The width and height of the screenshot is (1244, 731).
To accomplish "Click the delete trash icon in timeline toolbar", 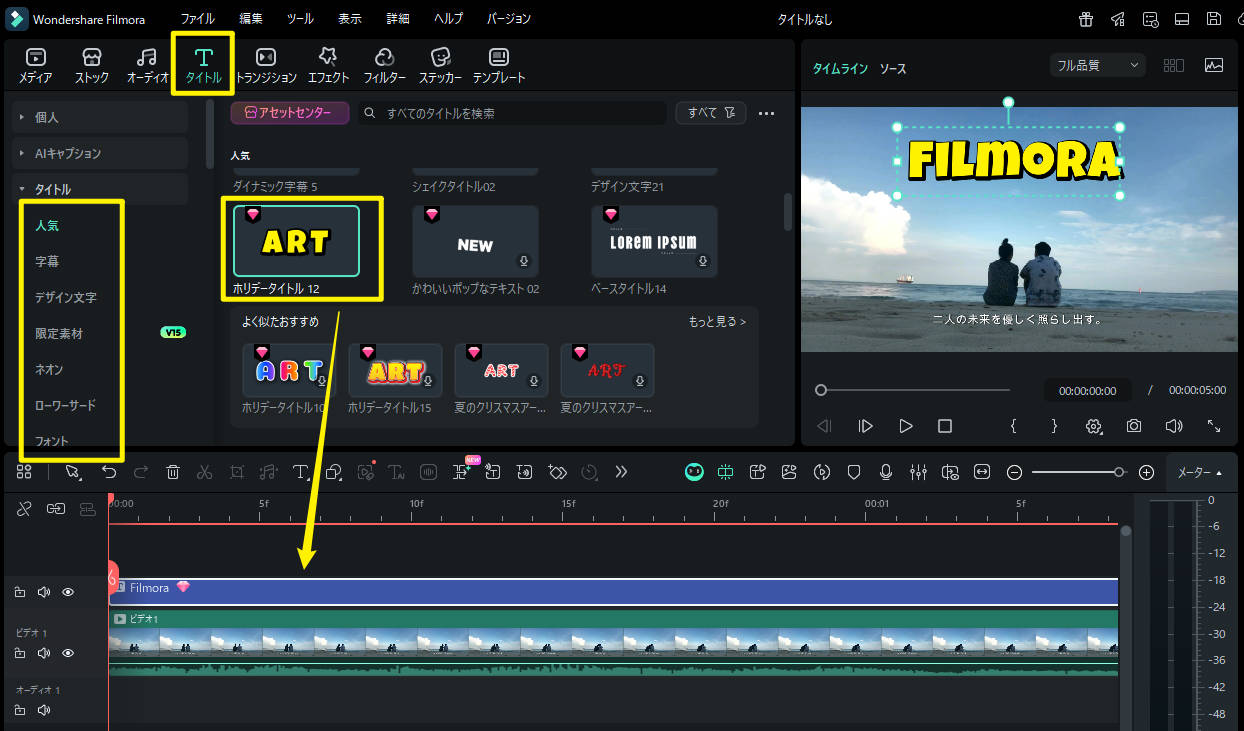I will (173, 472).
